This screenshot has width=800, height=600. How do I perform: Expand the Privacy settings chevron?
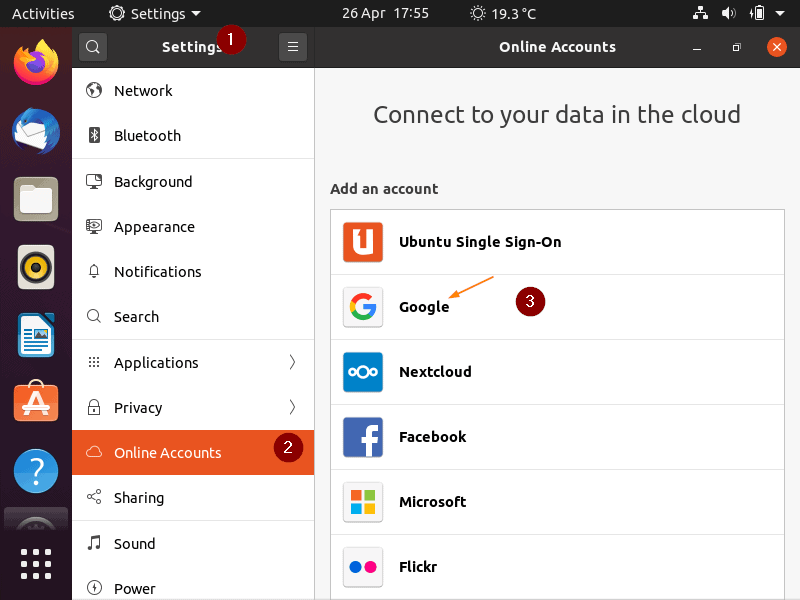coord(292,407)
